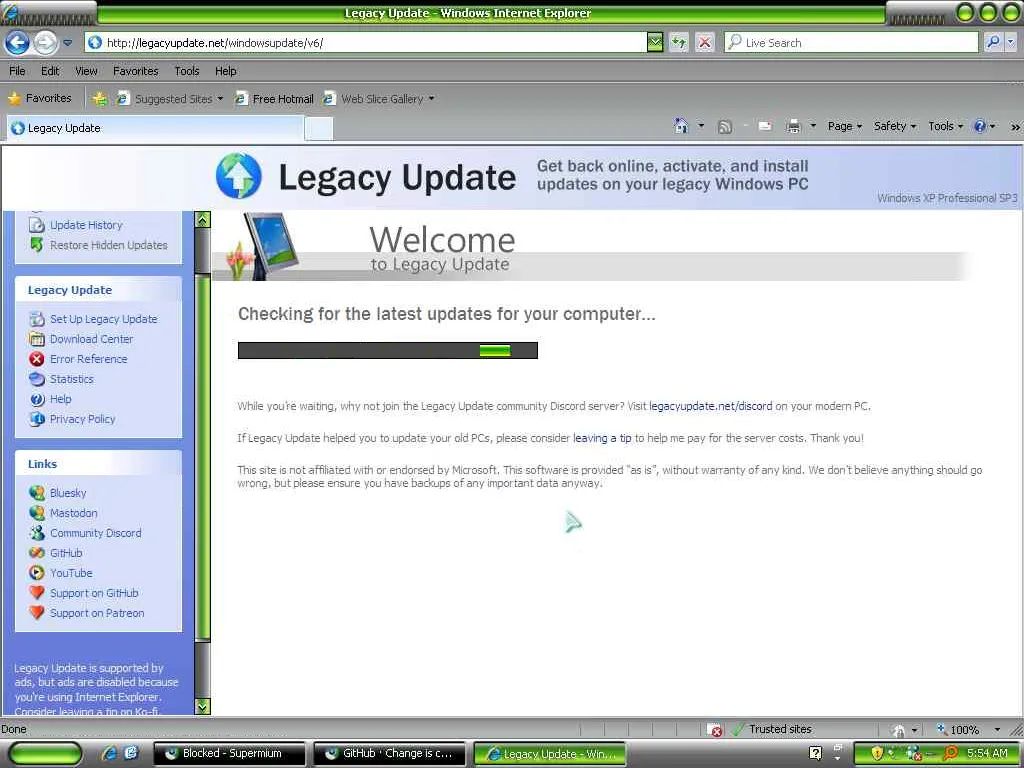The image size is (1024, 768).
Task: Open the blue Help question icon
Action: (x=980, y=126)
